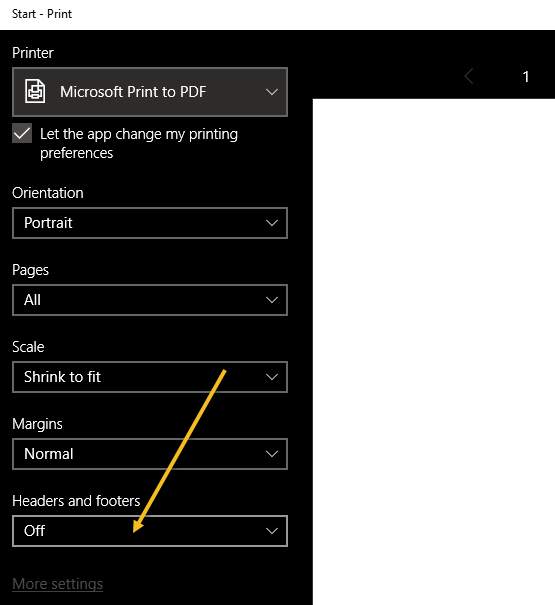Open the Pages dropdown showing All

pos(150,300)
